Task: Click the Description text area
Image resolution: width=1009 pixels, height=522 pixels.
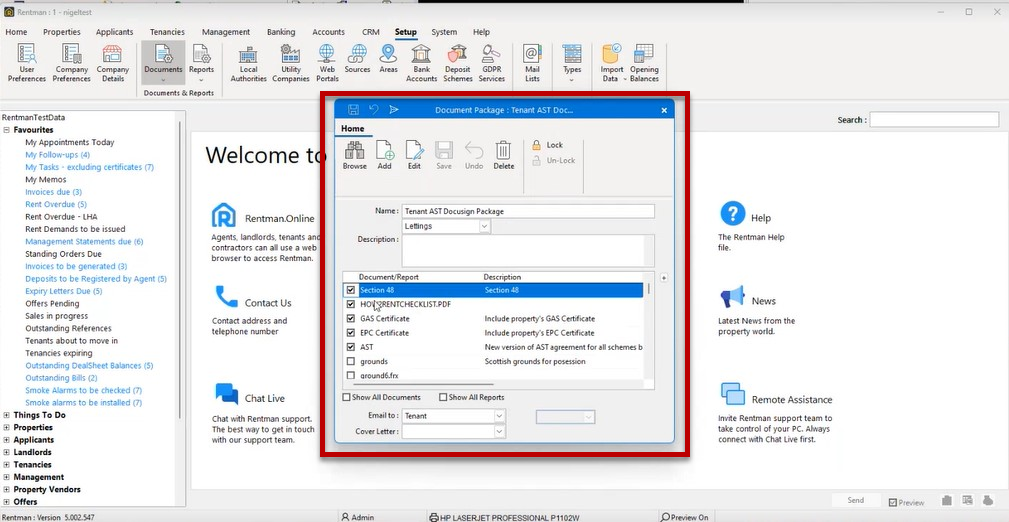Action: [x=528, y=250]
